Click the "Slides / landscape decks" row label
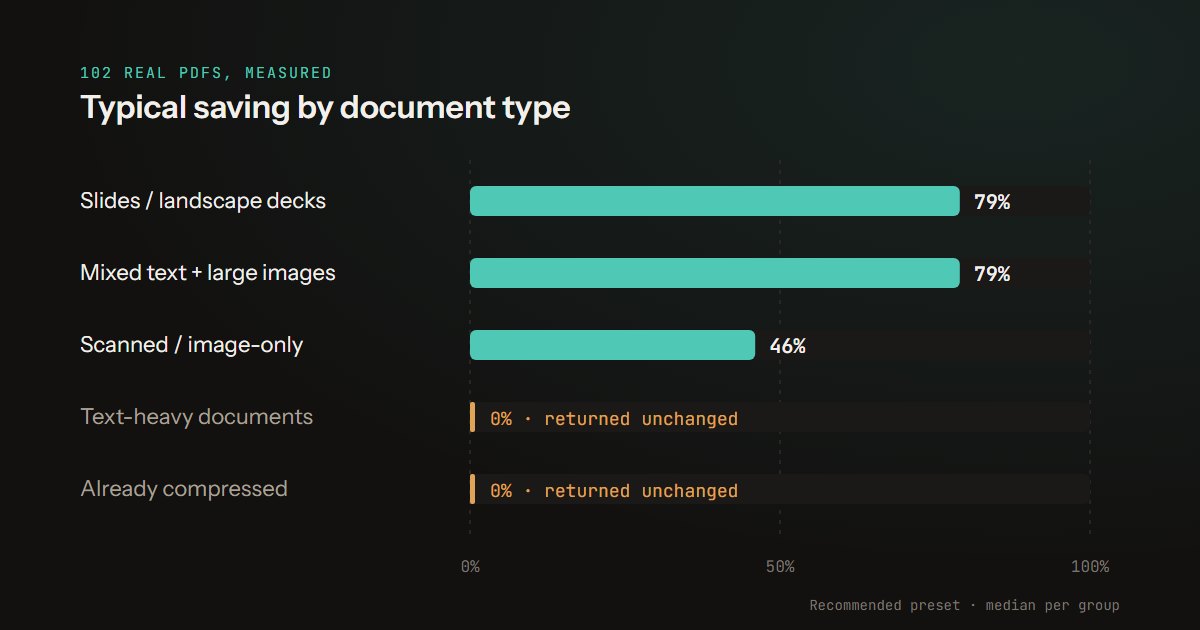1200x630 pixels. click(203, 201)
